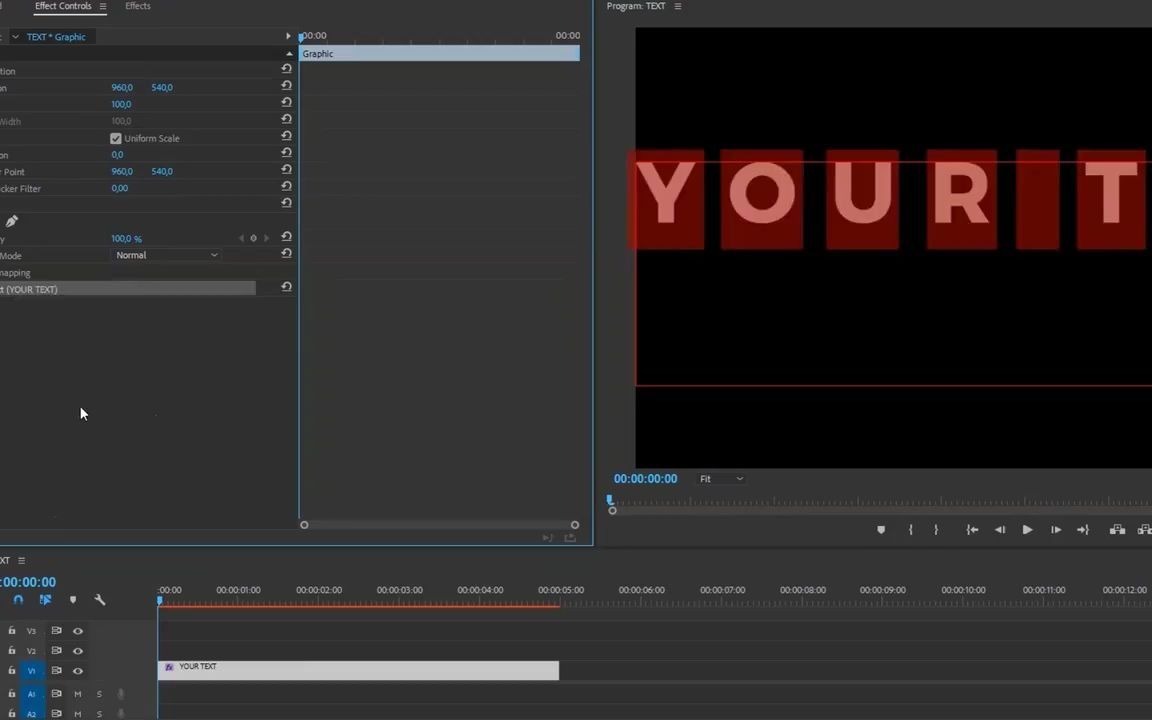
Task: Open the Program monitor Fit zoom dropdown
Action: (721, 479)
